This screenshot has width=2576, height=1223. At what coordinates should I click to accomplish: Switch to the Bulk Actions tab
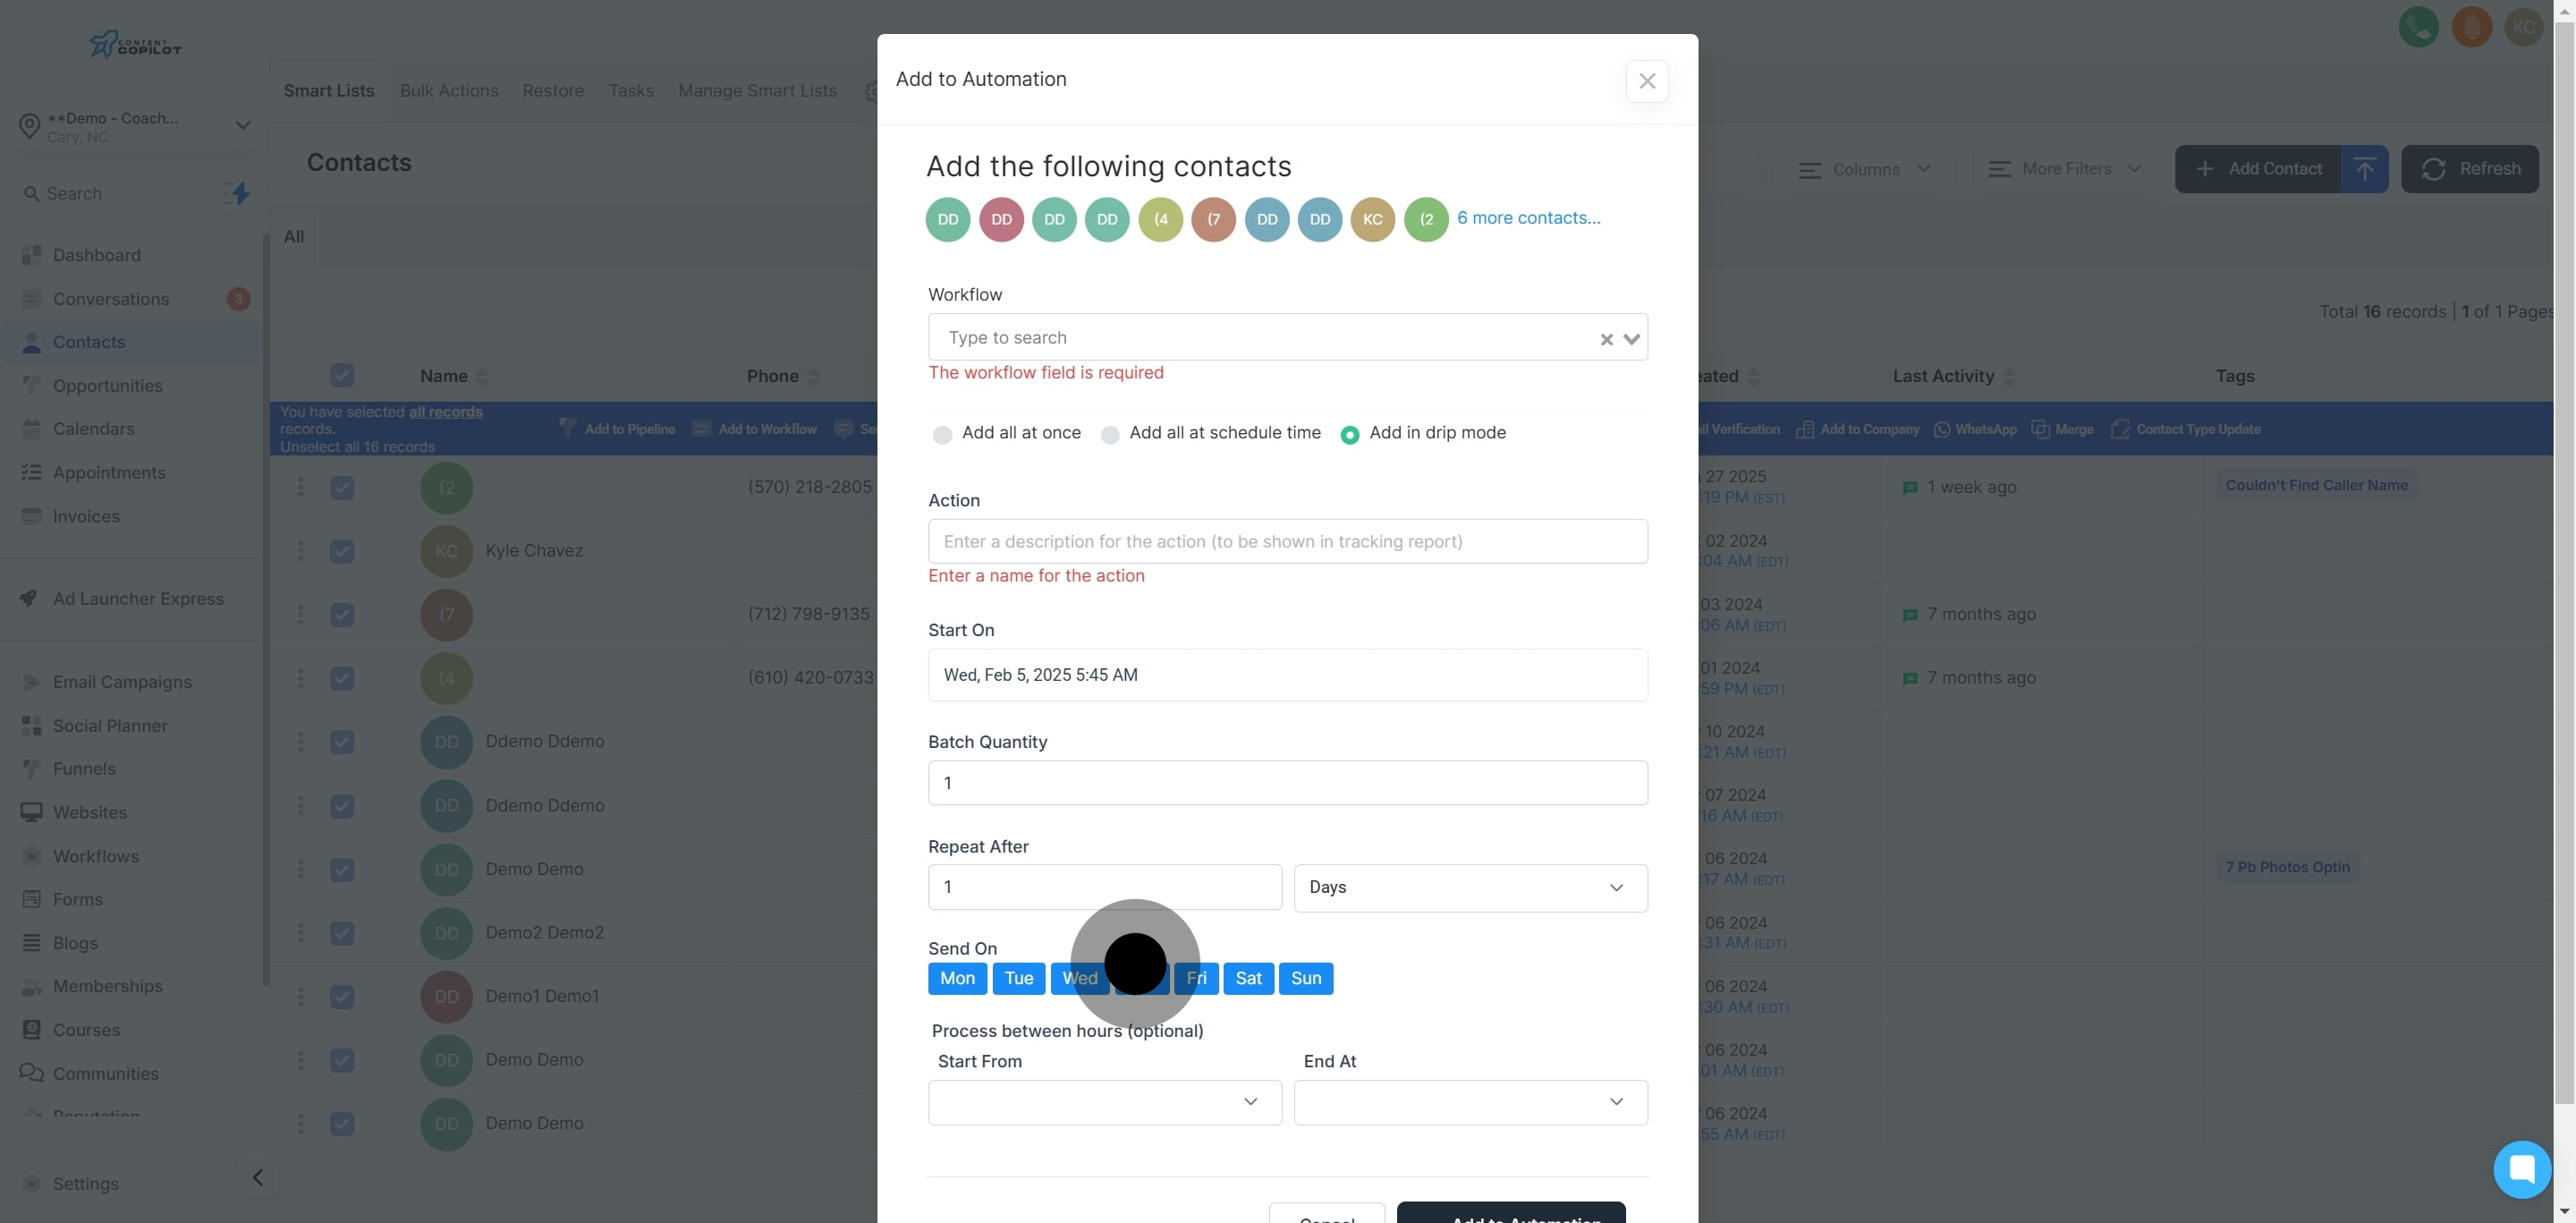(x=449, y=91)
